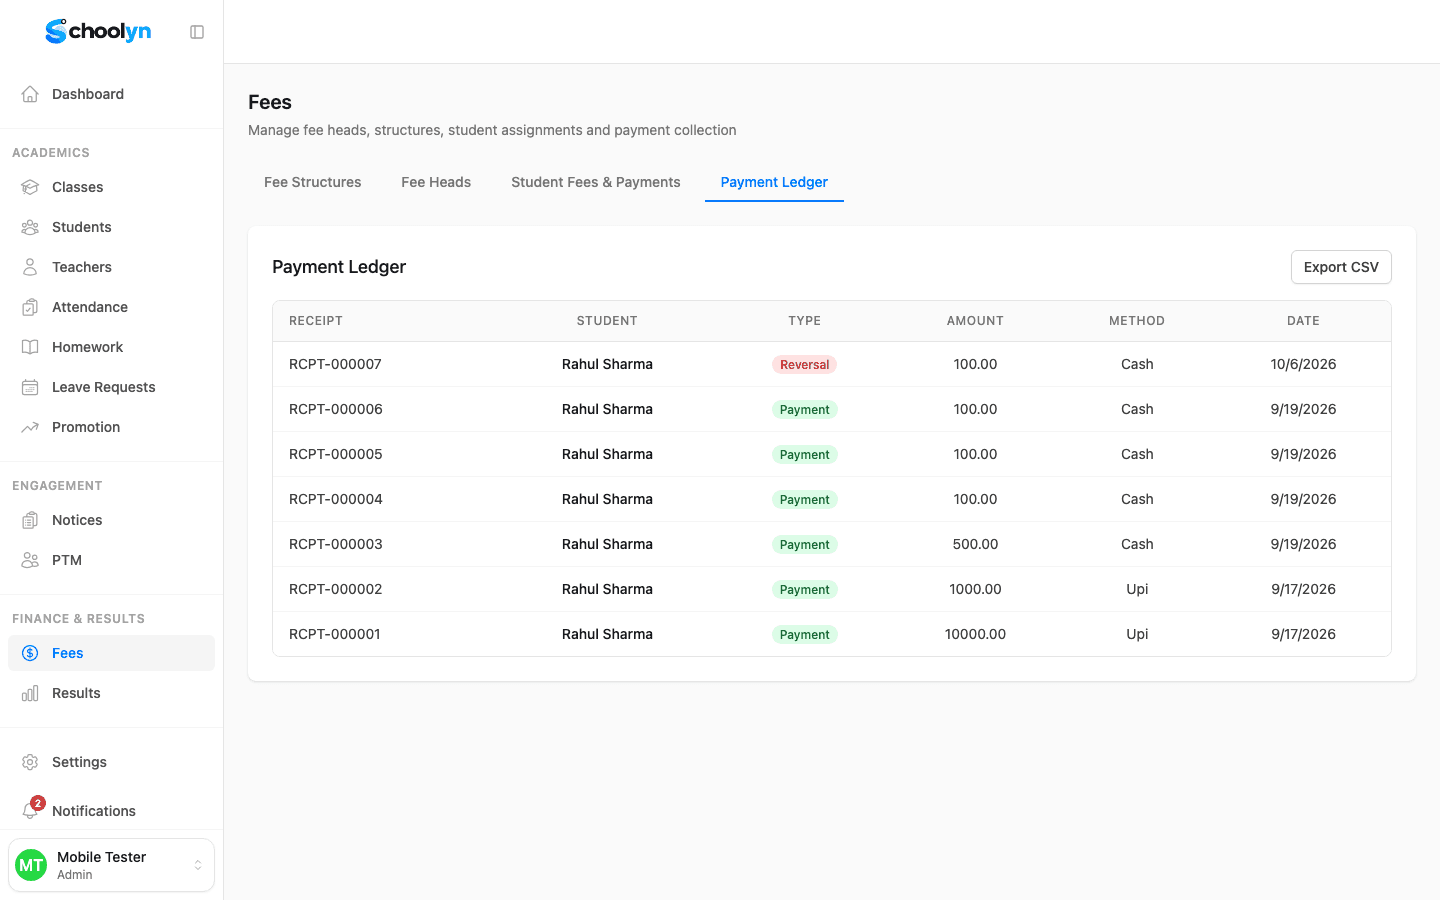Image resolution: width=1440 pixels, height=900 pixels.
Task: Click the Leave Requests calendar icon
Action: coord(30,387)
